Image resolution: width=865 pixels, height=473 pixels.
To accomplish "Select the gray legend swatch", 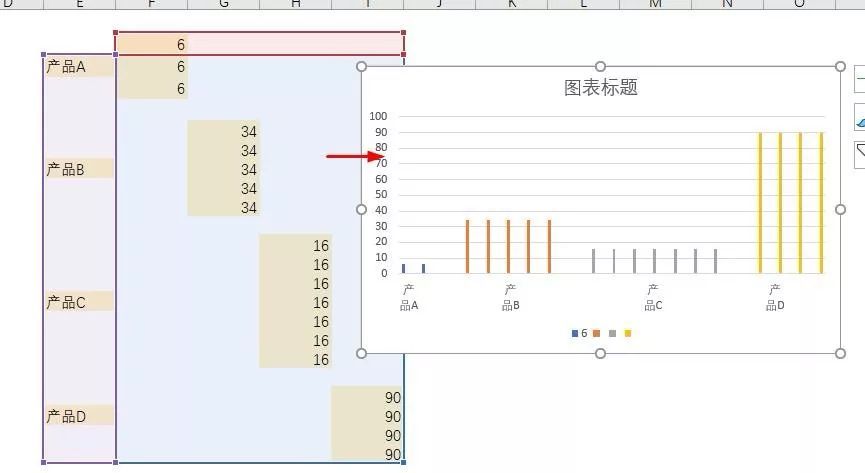I will click(x=612, y=333).
